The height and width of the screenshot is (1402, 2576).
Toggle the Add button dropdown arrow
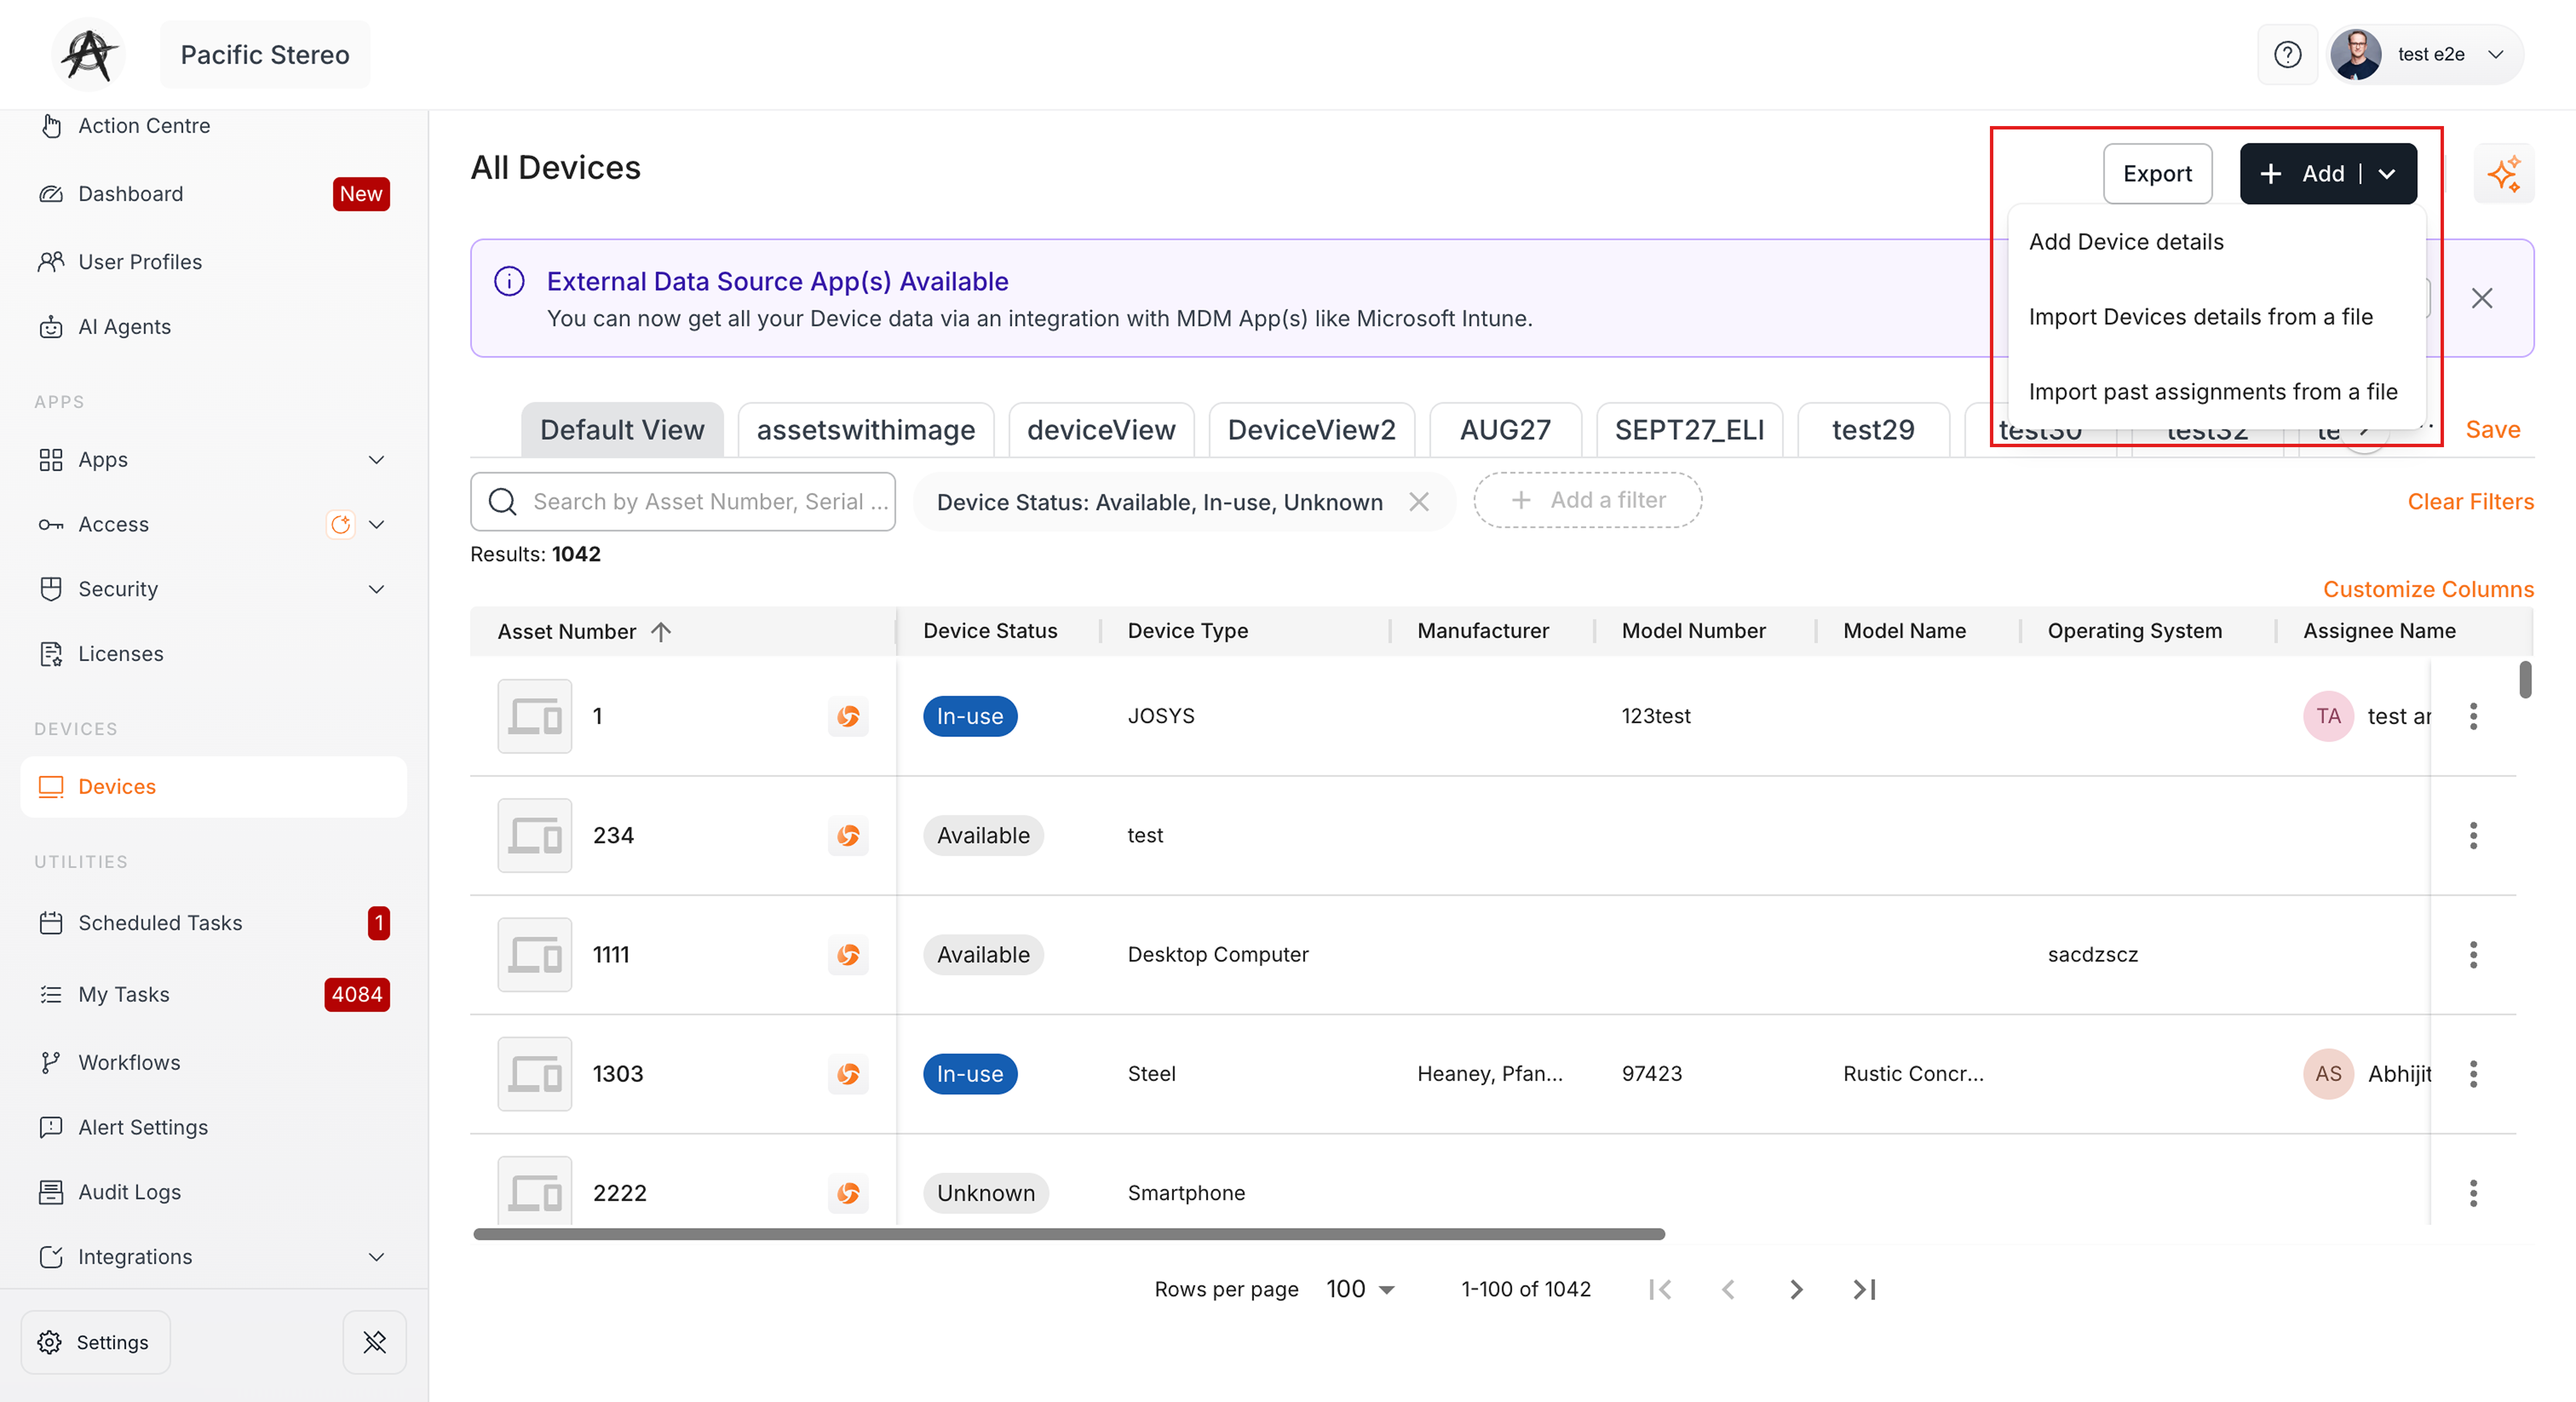pos(2387,174)
